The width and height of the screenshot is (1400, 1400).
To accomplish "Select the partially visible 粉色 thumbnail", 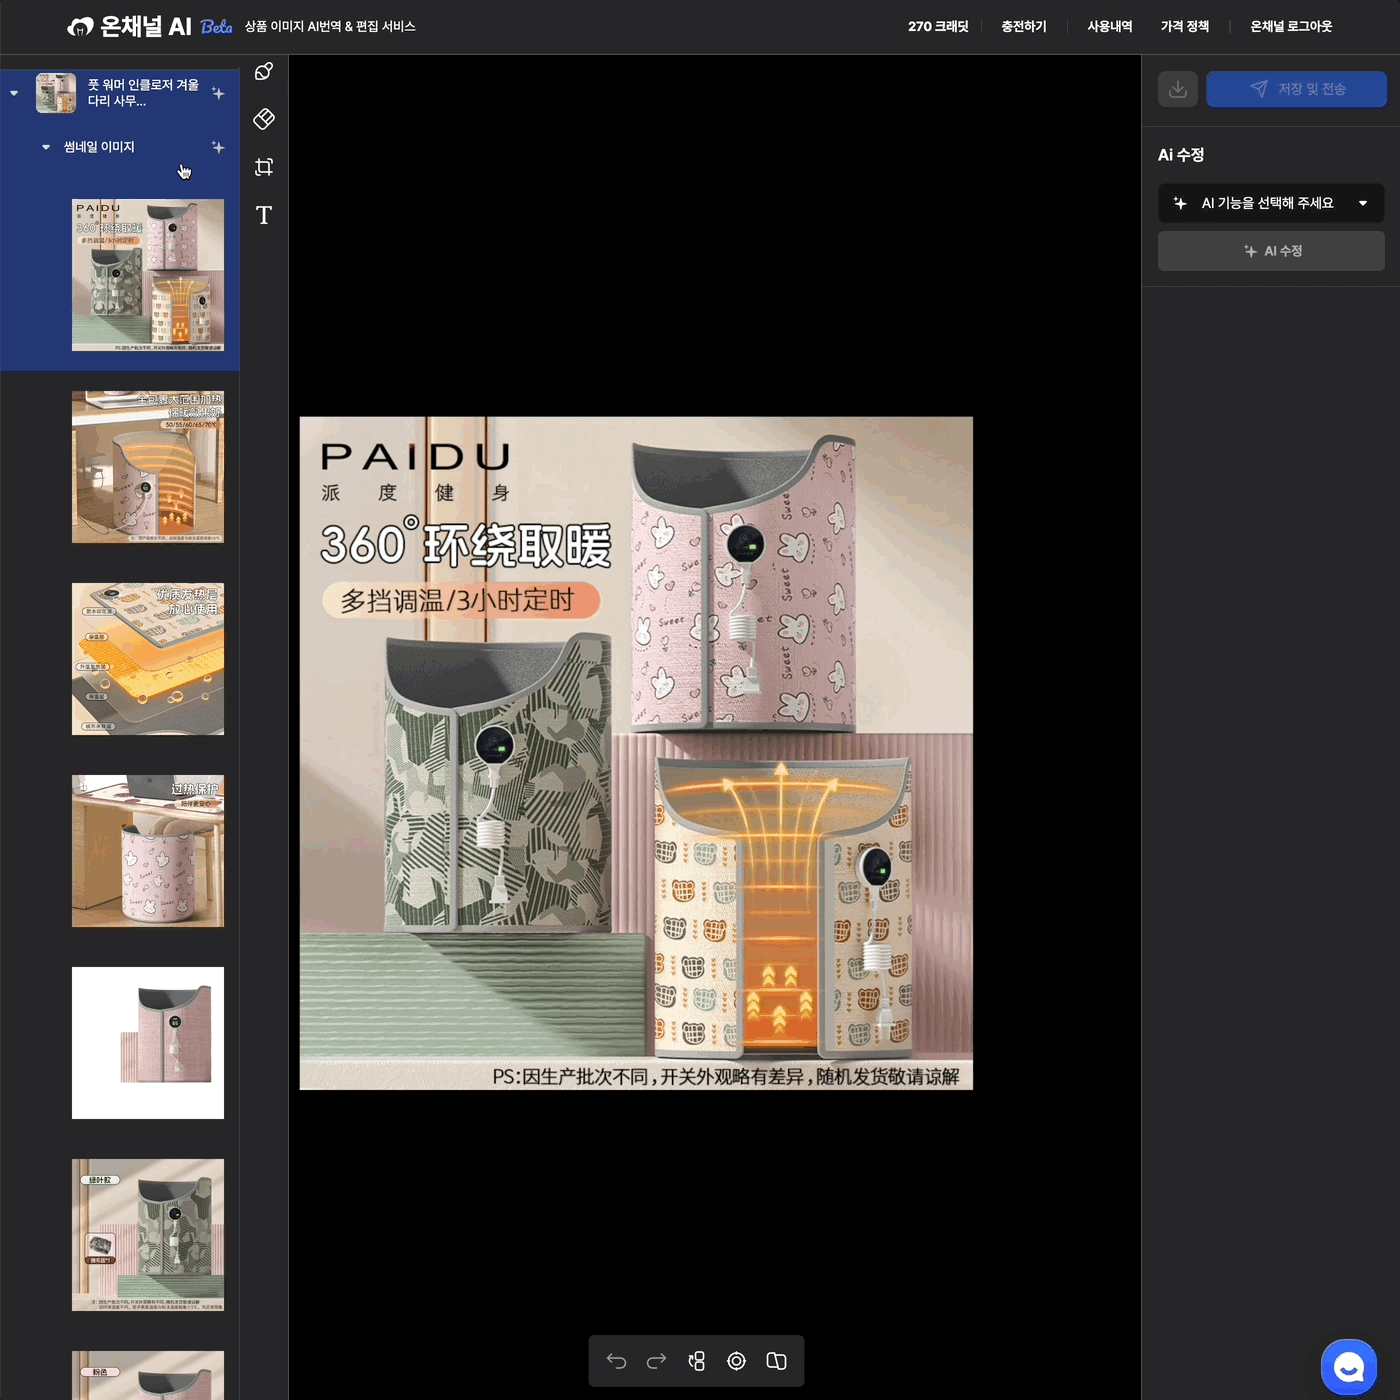I will pos(148,1375).
